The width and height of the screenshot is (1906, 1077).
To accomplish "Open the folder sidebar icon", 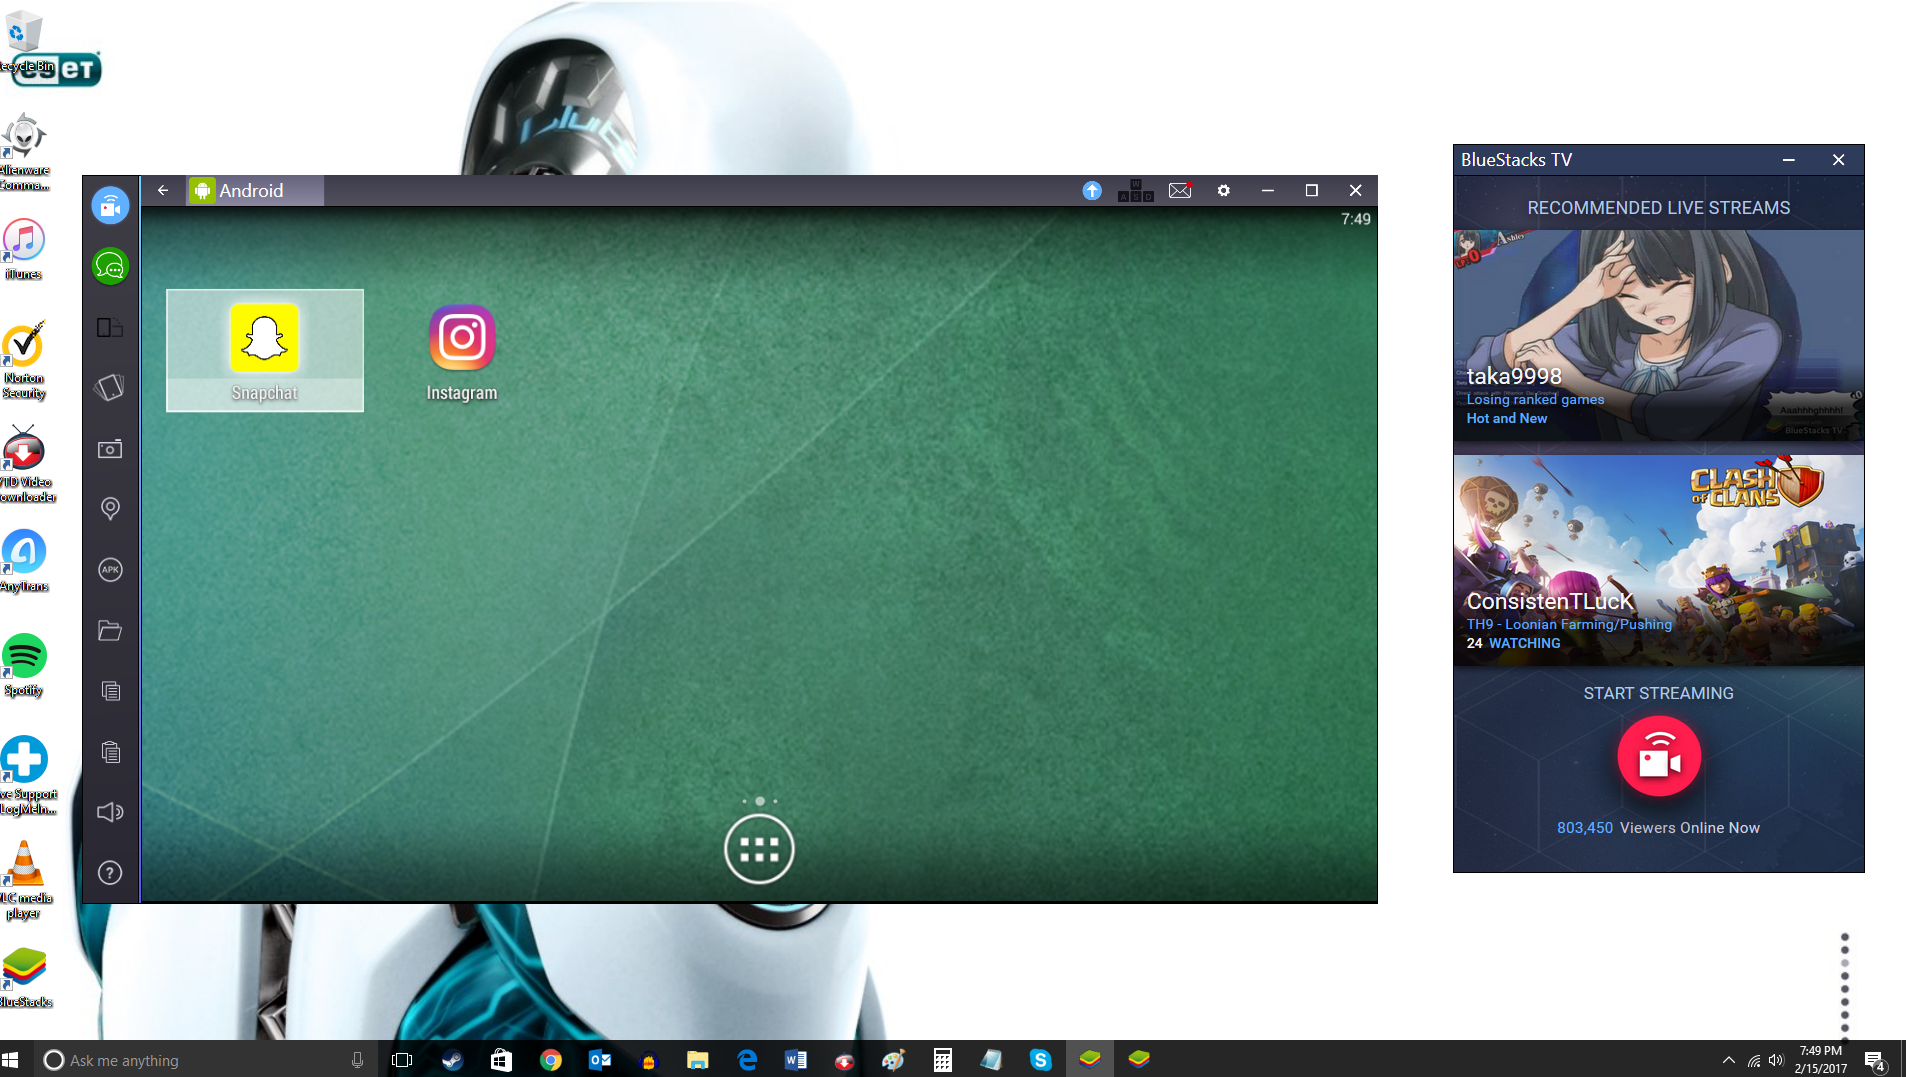I will tap(110, 631).
